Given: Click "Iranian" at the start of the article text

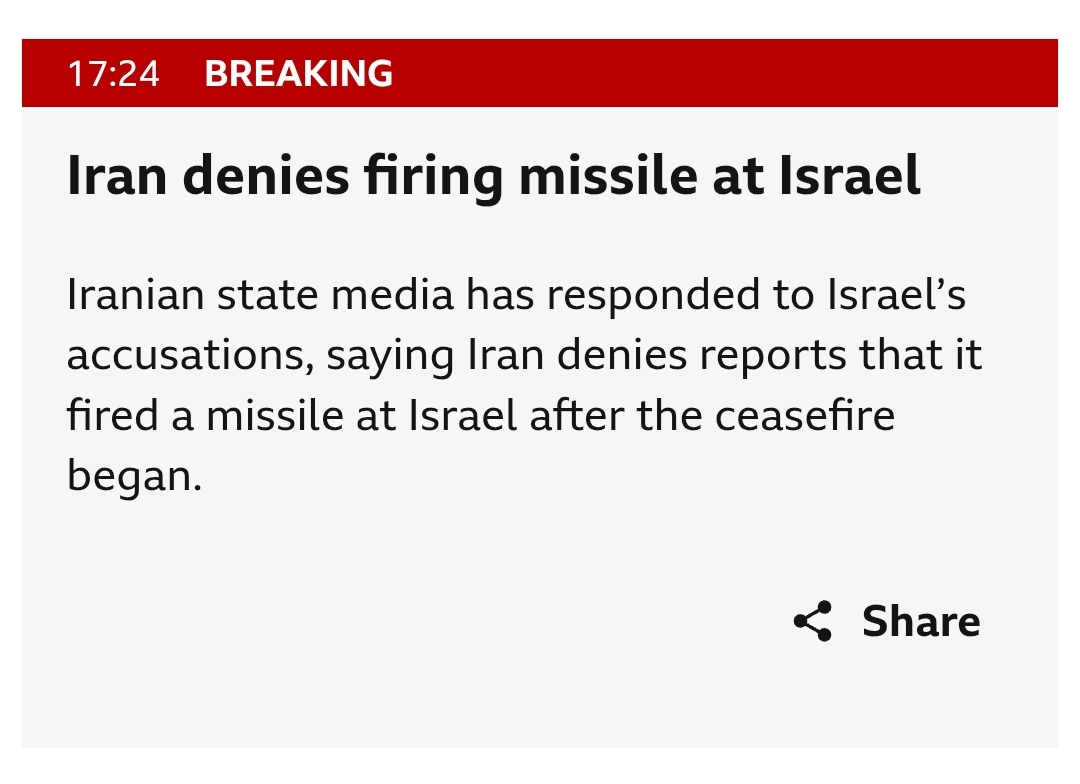Looking at the screenshot, I should [x=135, y=295].
